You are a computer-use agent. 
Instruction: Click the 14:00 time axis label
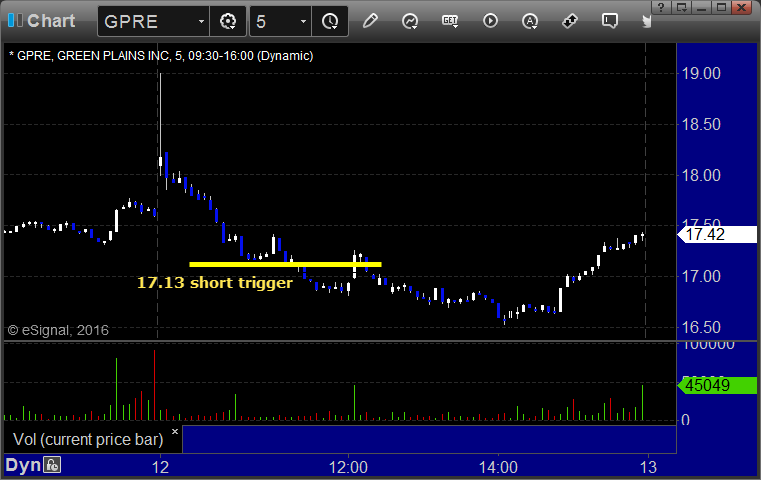[x=498, y=467]
